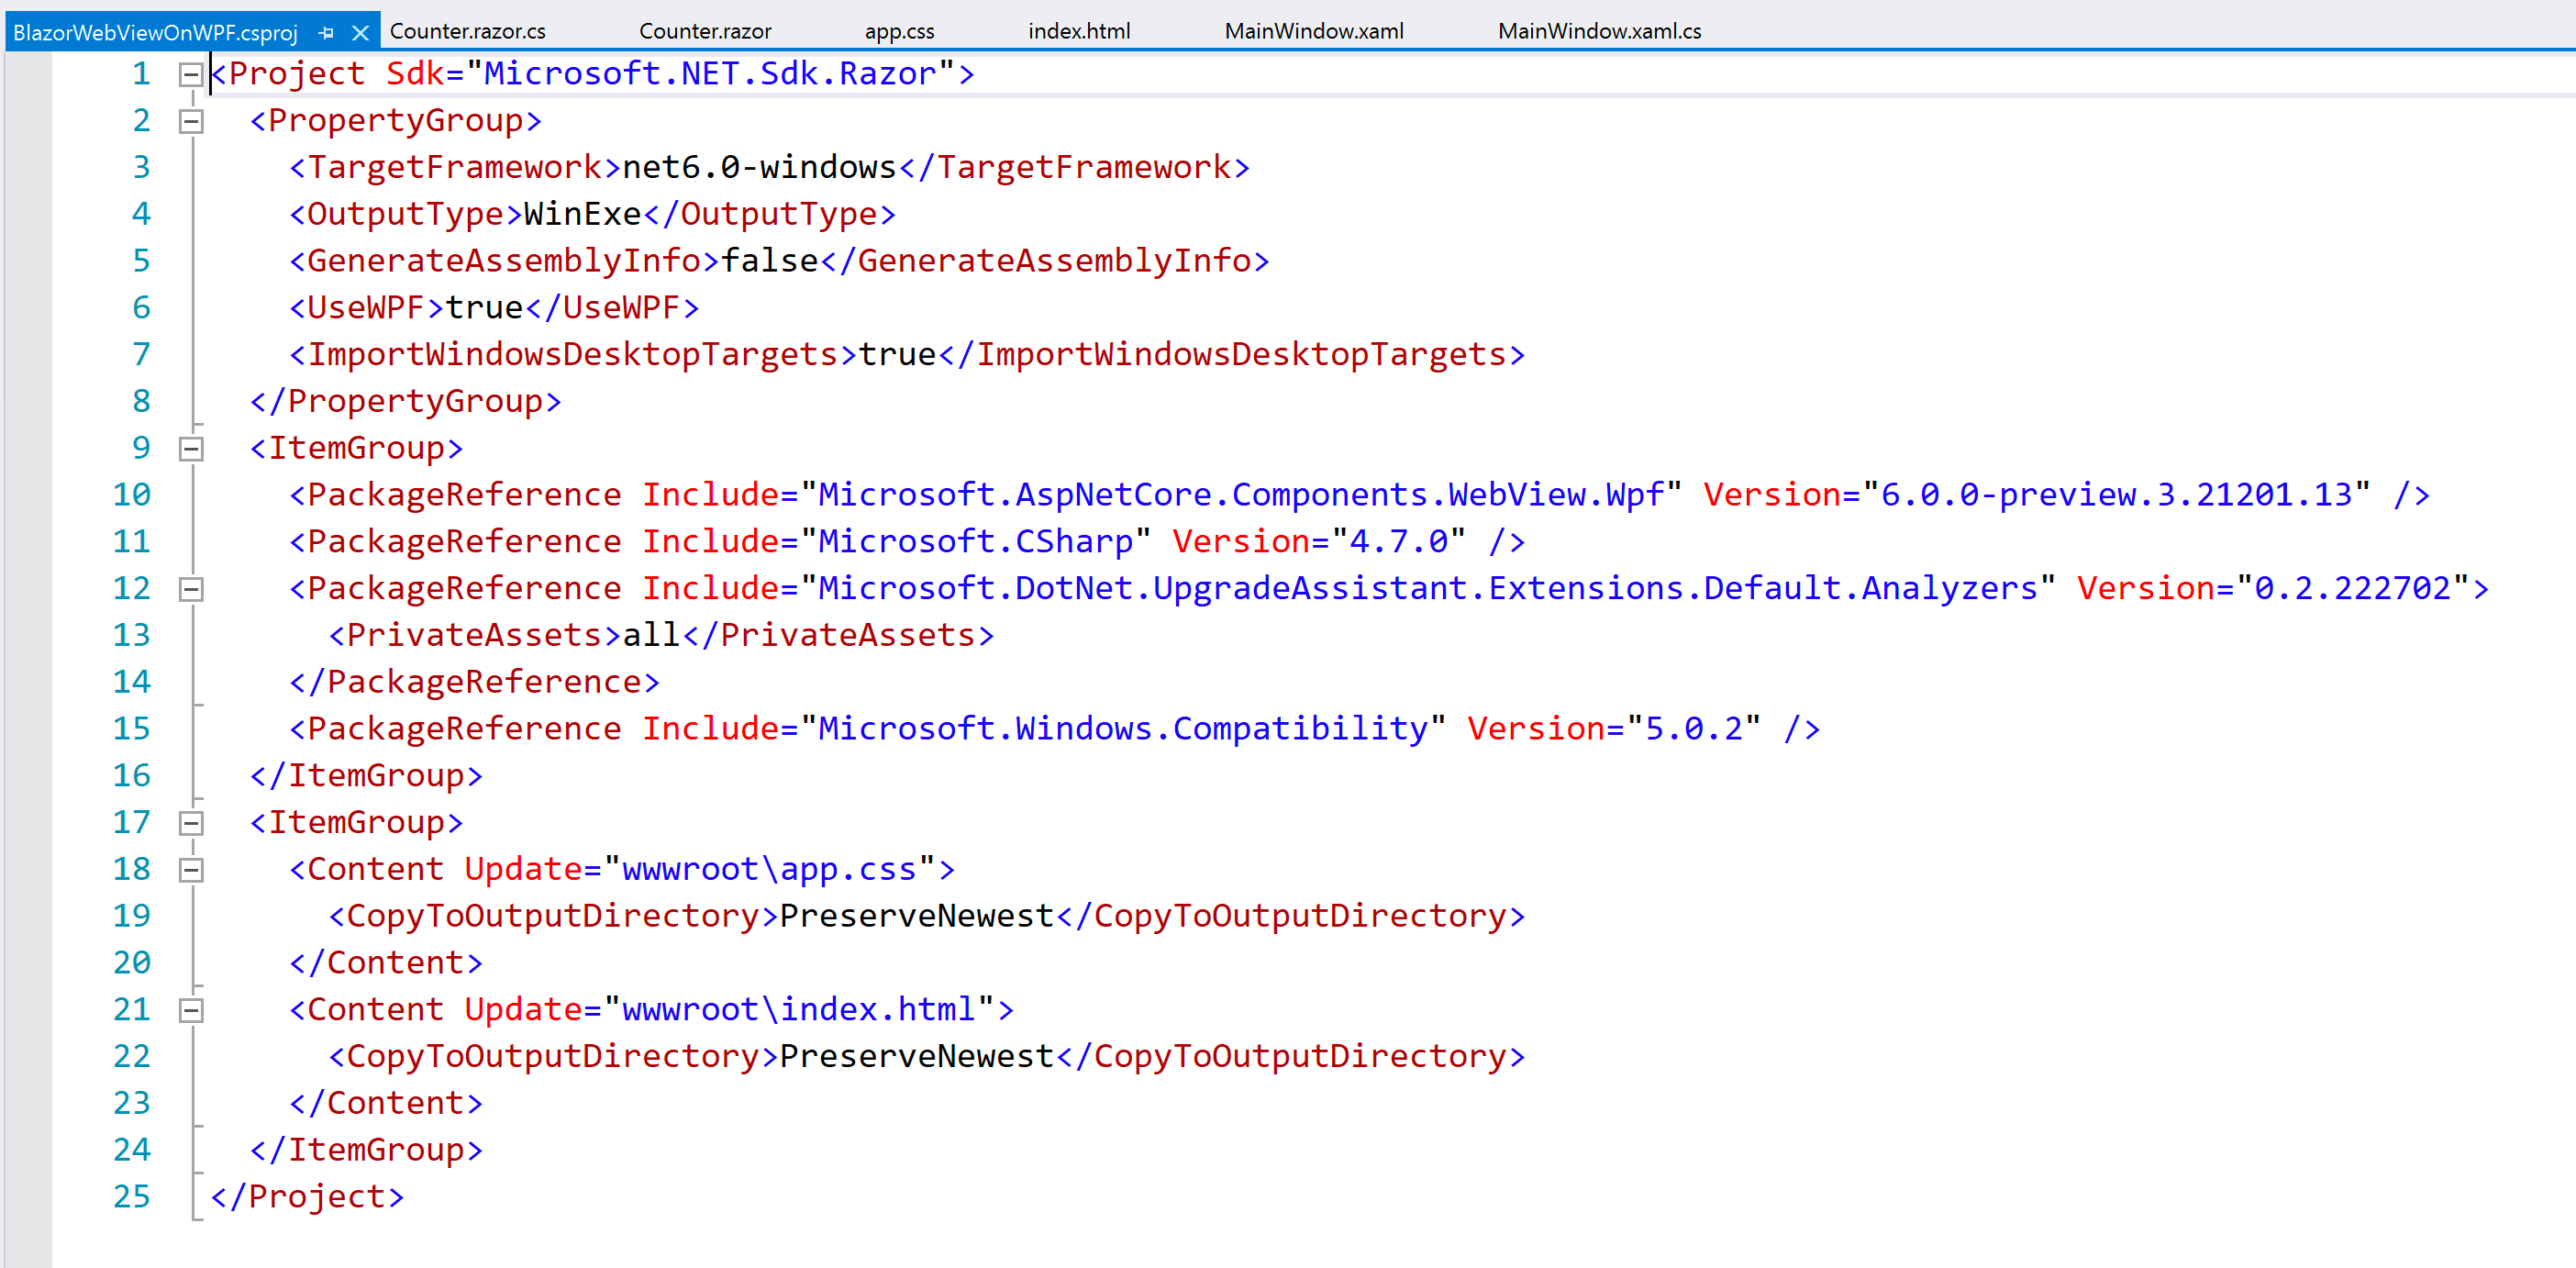Click the 0.2.222702 version value
The image size is (2576, 1268).
(x=2352, y=589)
